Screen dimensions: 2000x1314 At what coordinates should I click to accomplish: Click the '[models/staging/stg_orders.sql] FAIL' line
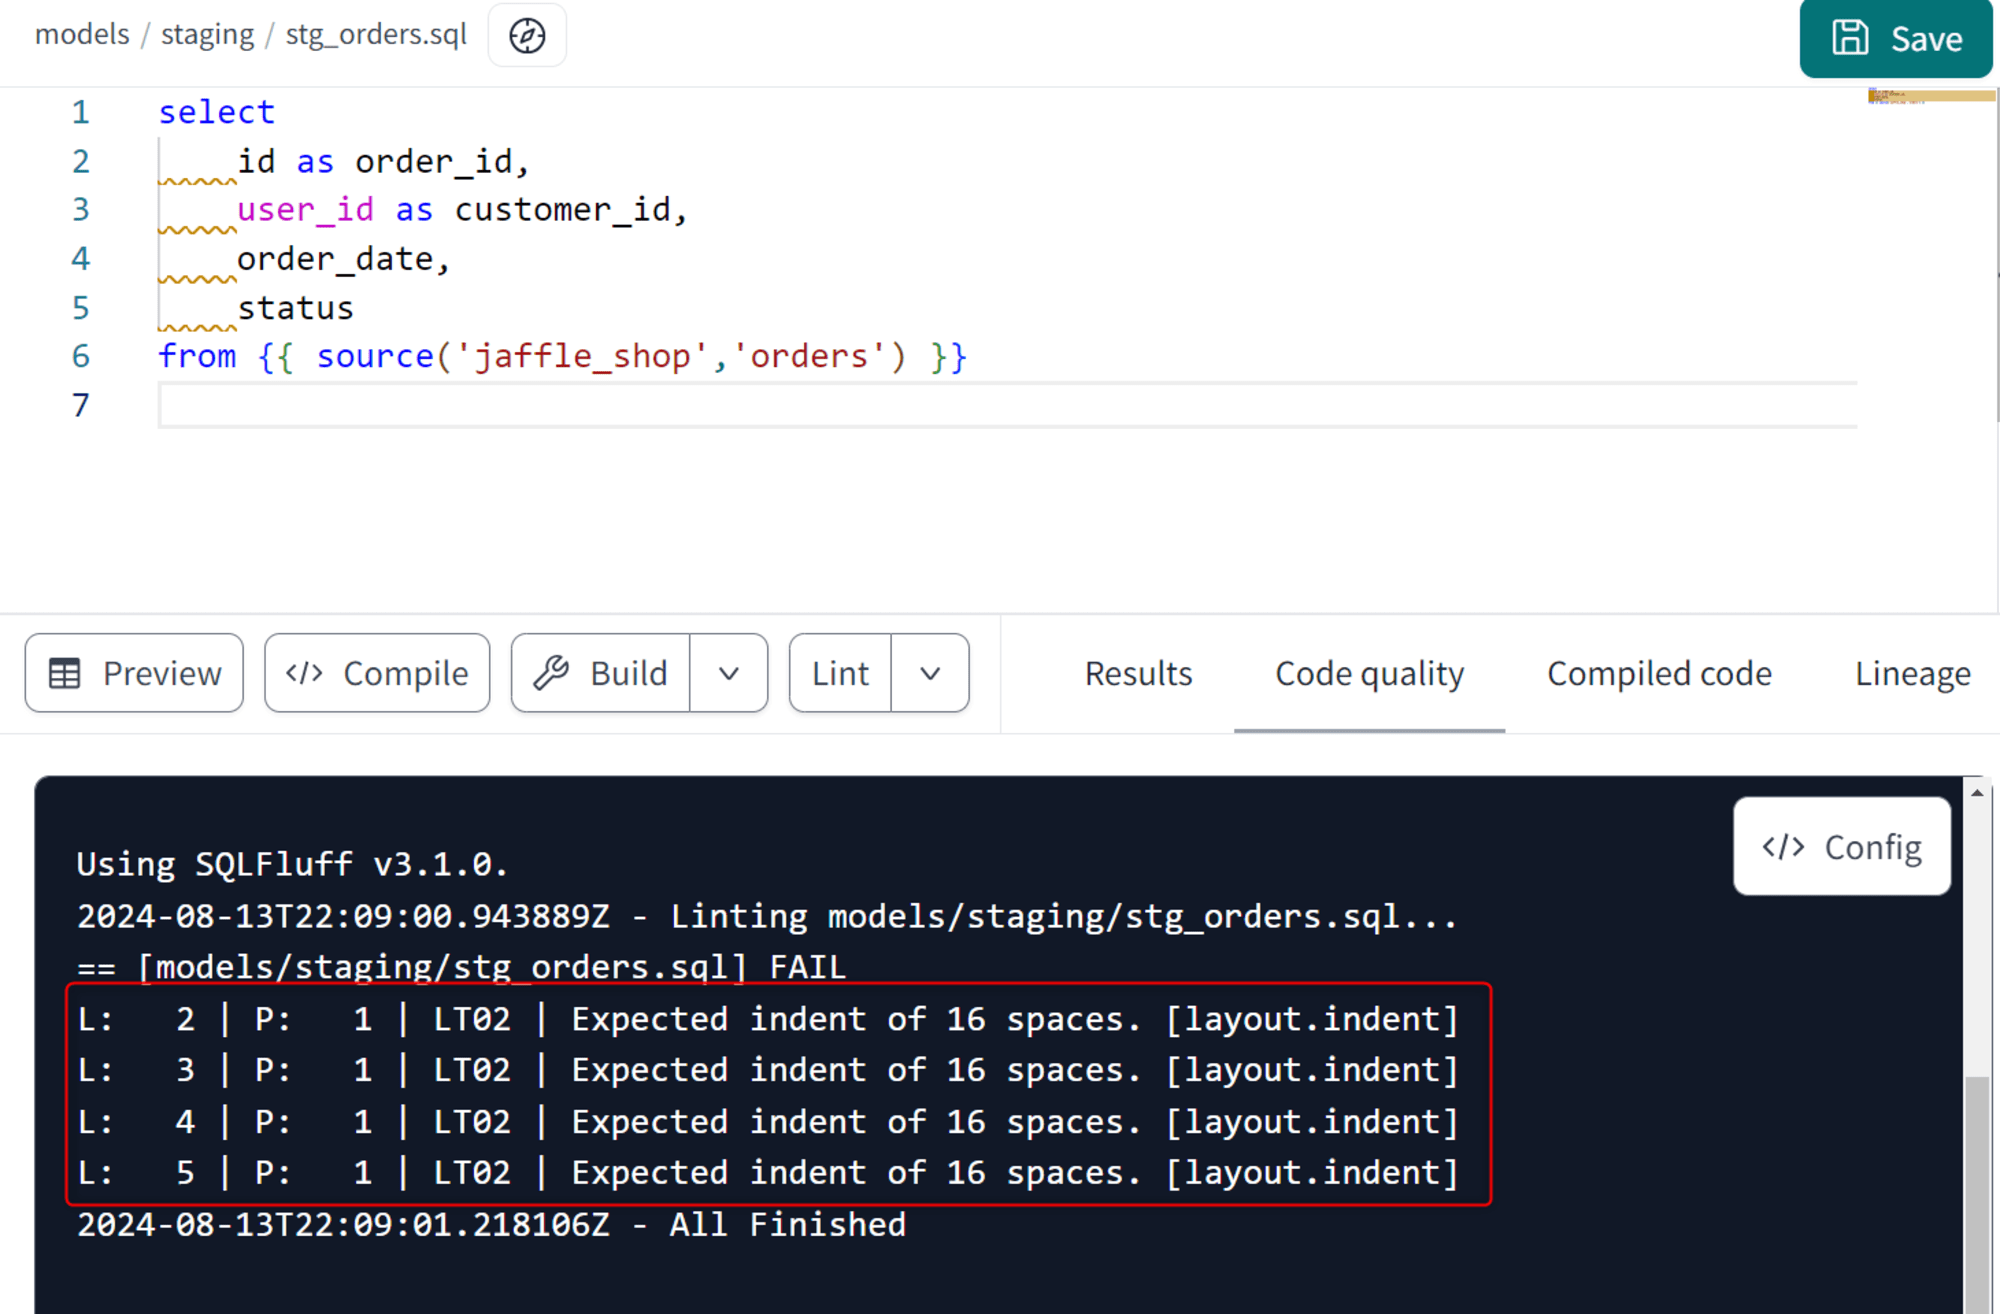[x=461, y=967]
